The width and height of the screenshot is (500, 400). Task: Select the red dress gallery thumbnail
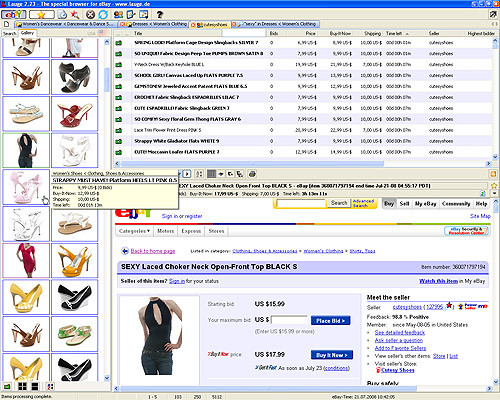coord(26,260)
